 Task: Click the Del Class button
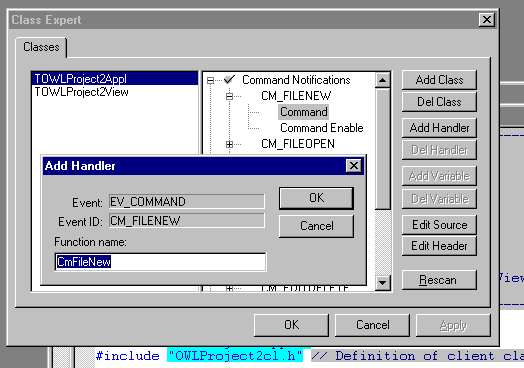point(439,102)
